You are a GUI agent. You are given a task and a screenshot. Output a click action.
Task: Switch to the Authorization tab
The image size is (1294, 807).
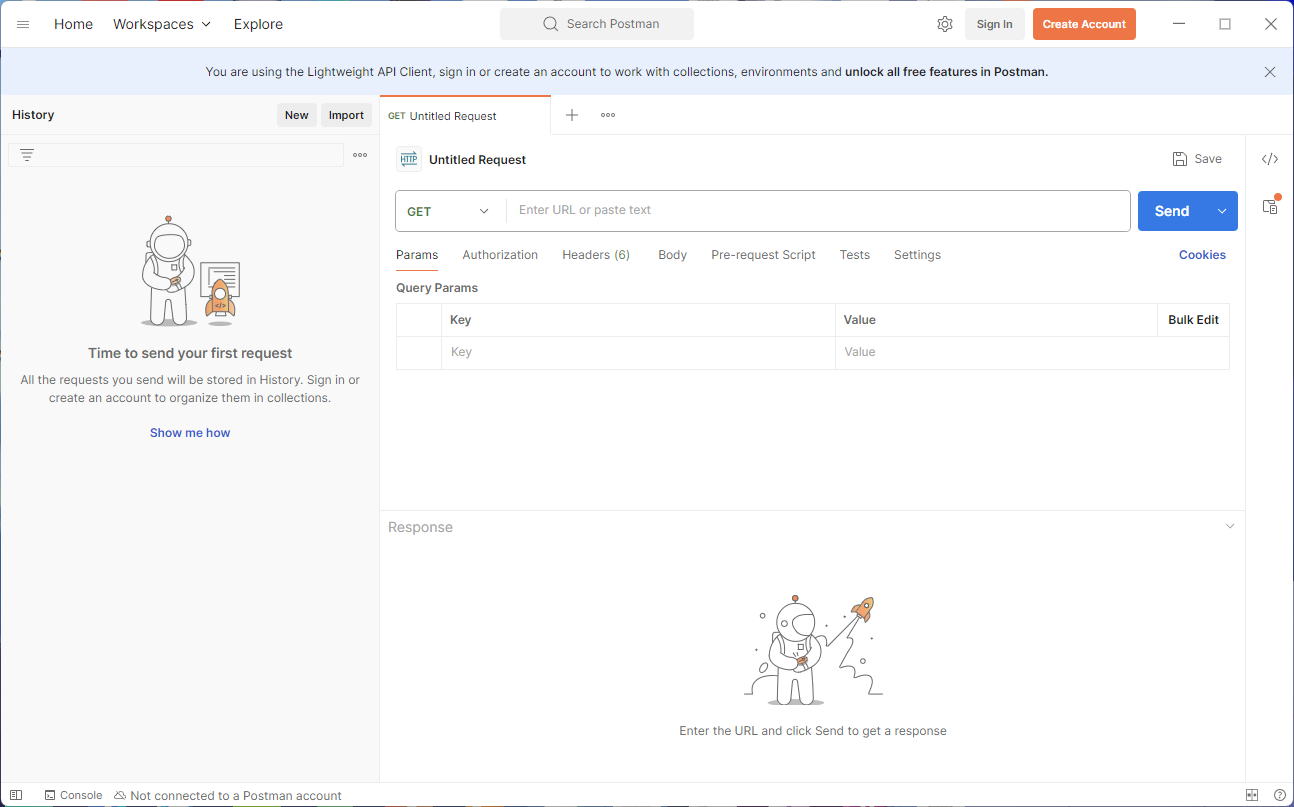500,255
